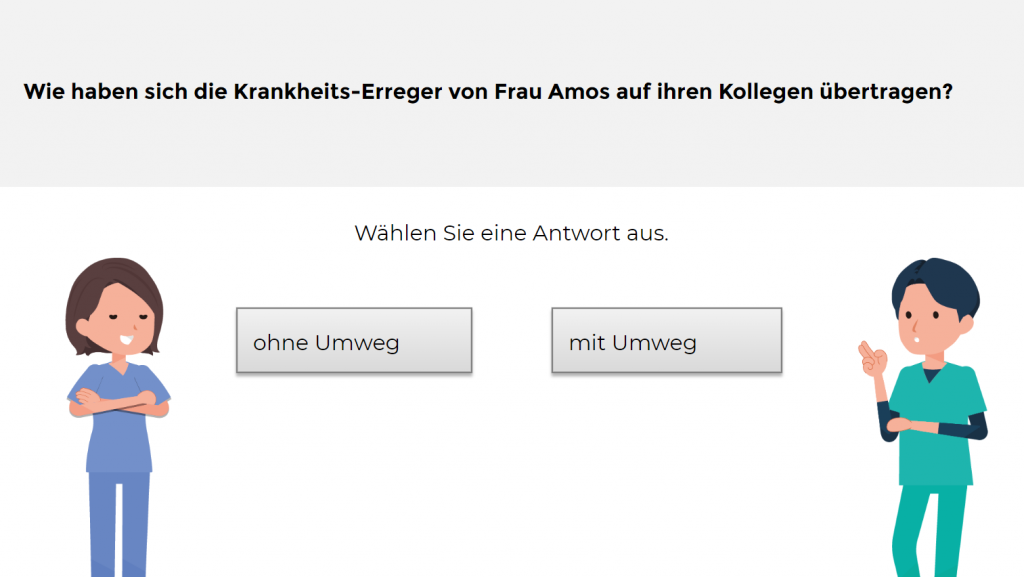
Task: Click the female nurse's smiling face
Action: click(x=120, y=327)
